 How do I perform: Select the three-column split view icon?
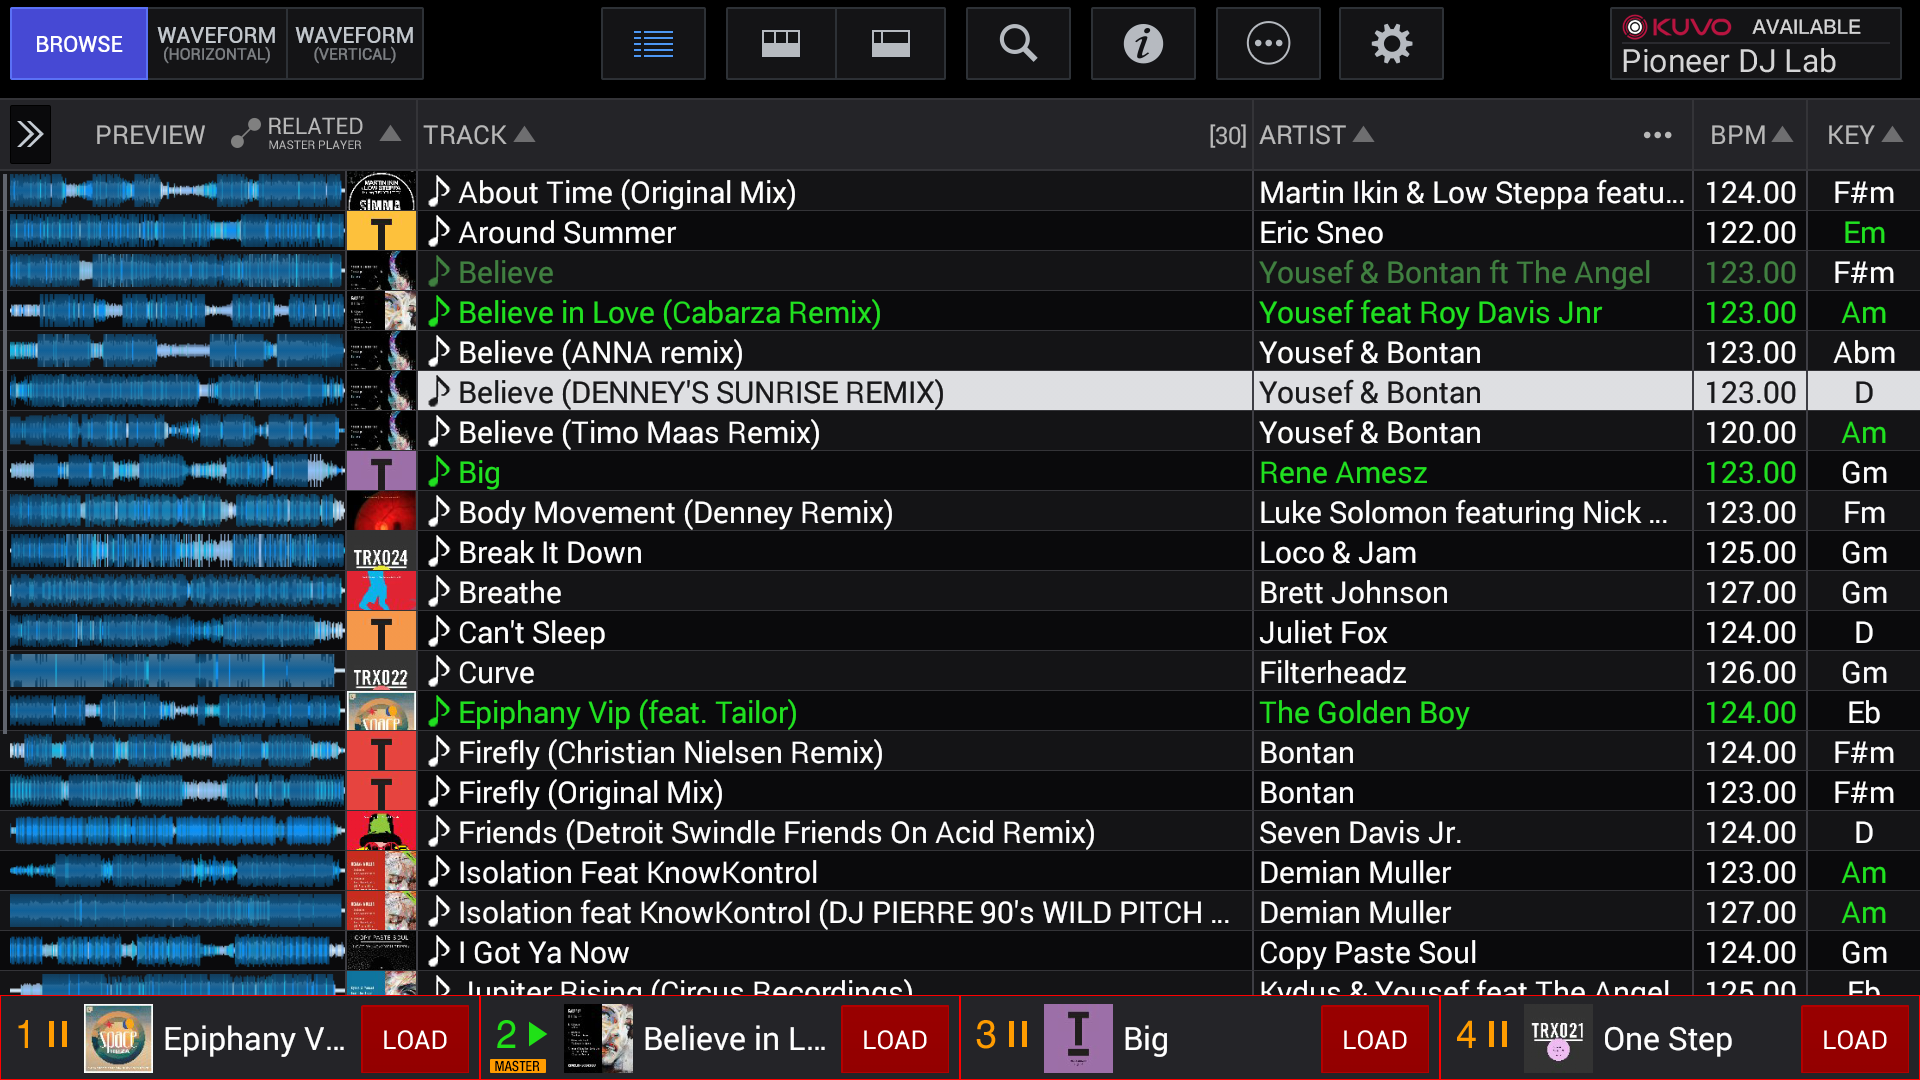click(x=781, y=44)
